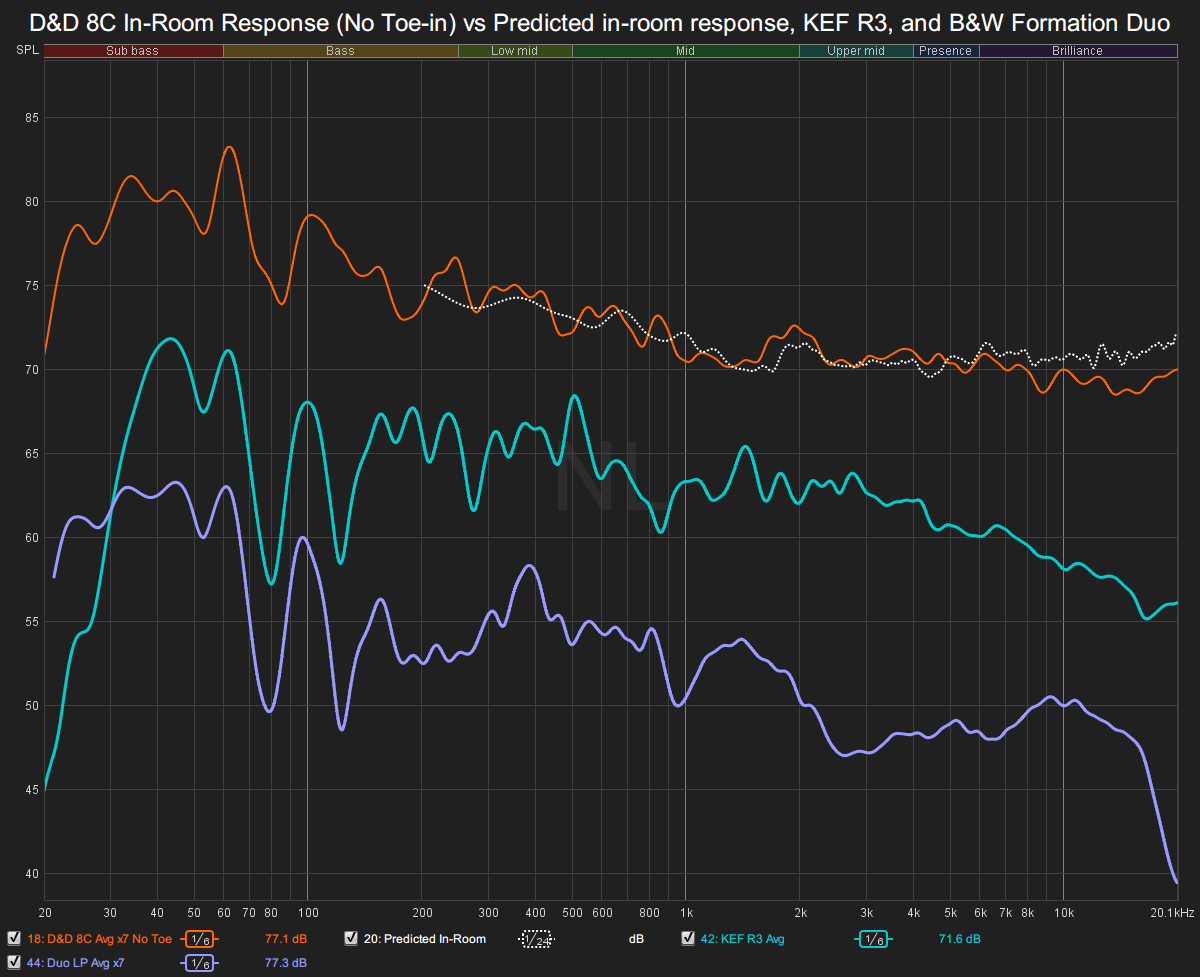Click the 77.3 dB readout for Duo LP

[x=285, y=963]
